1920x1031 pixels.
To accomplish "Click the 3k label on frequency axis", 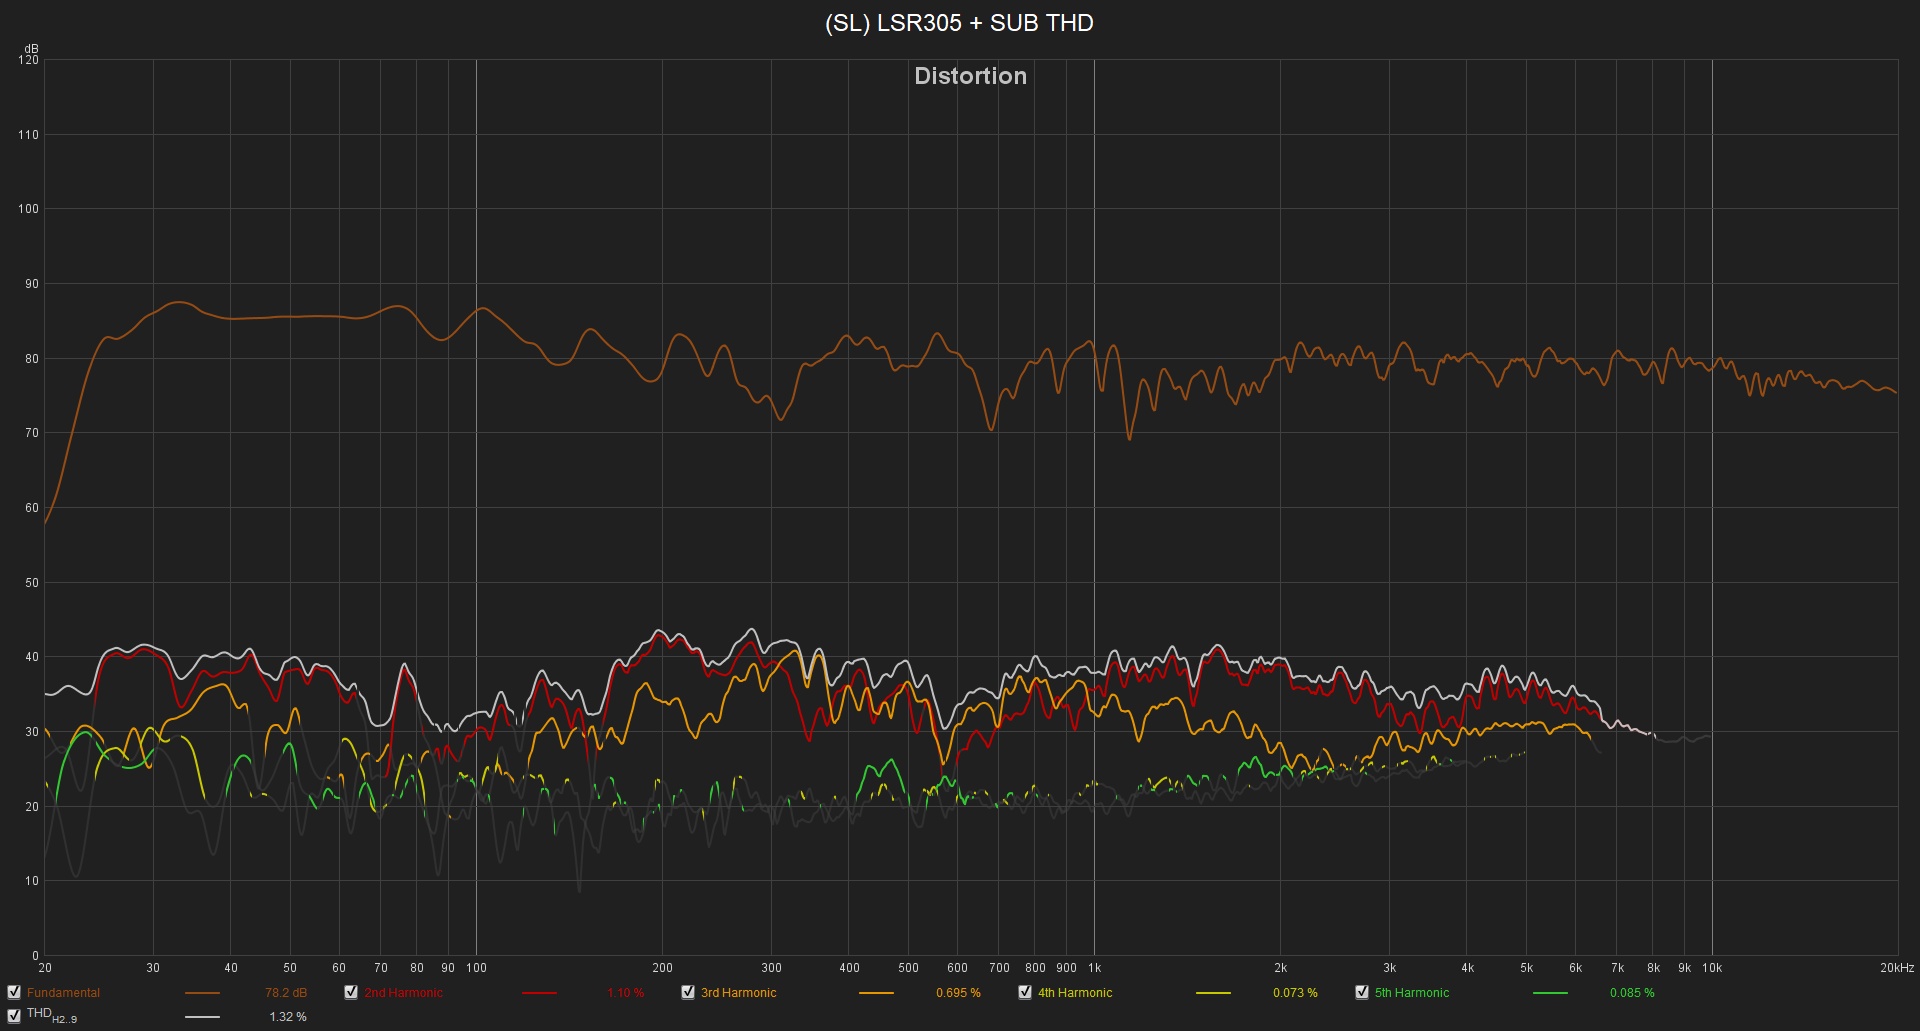I will tap(1389, 968).
